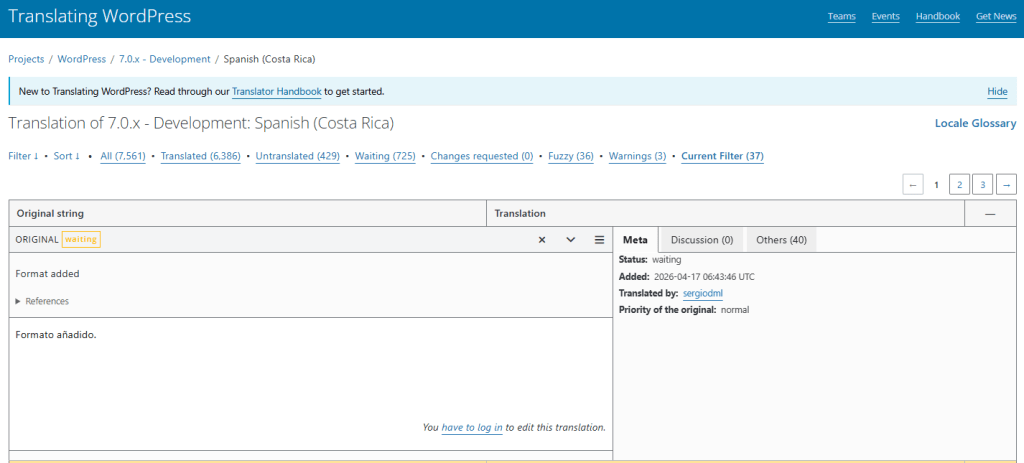Show Untranslated (429) strings
This screenshot has width=1024, height=463.
(298, 156)
